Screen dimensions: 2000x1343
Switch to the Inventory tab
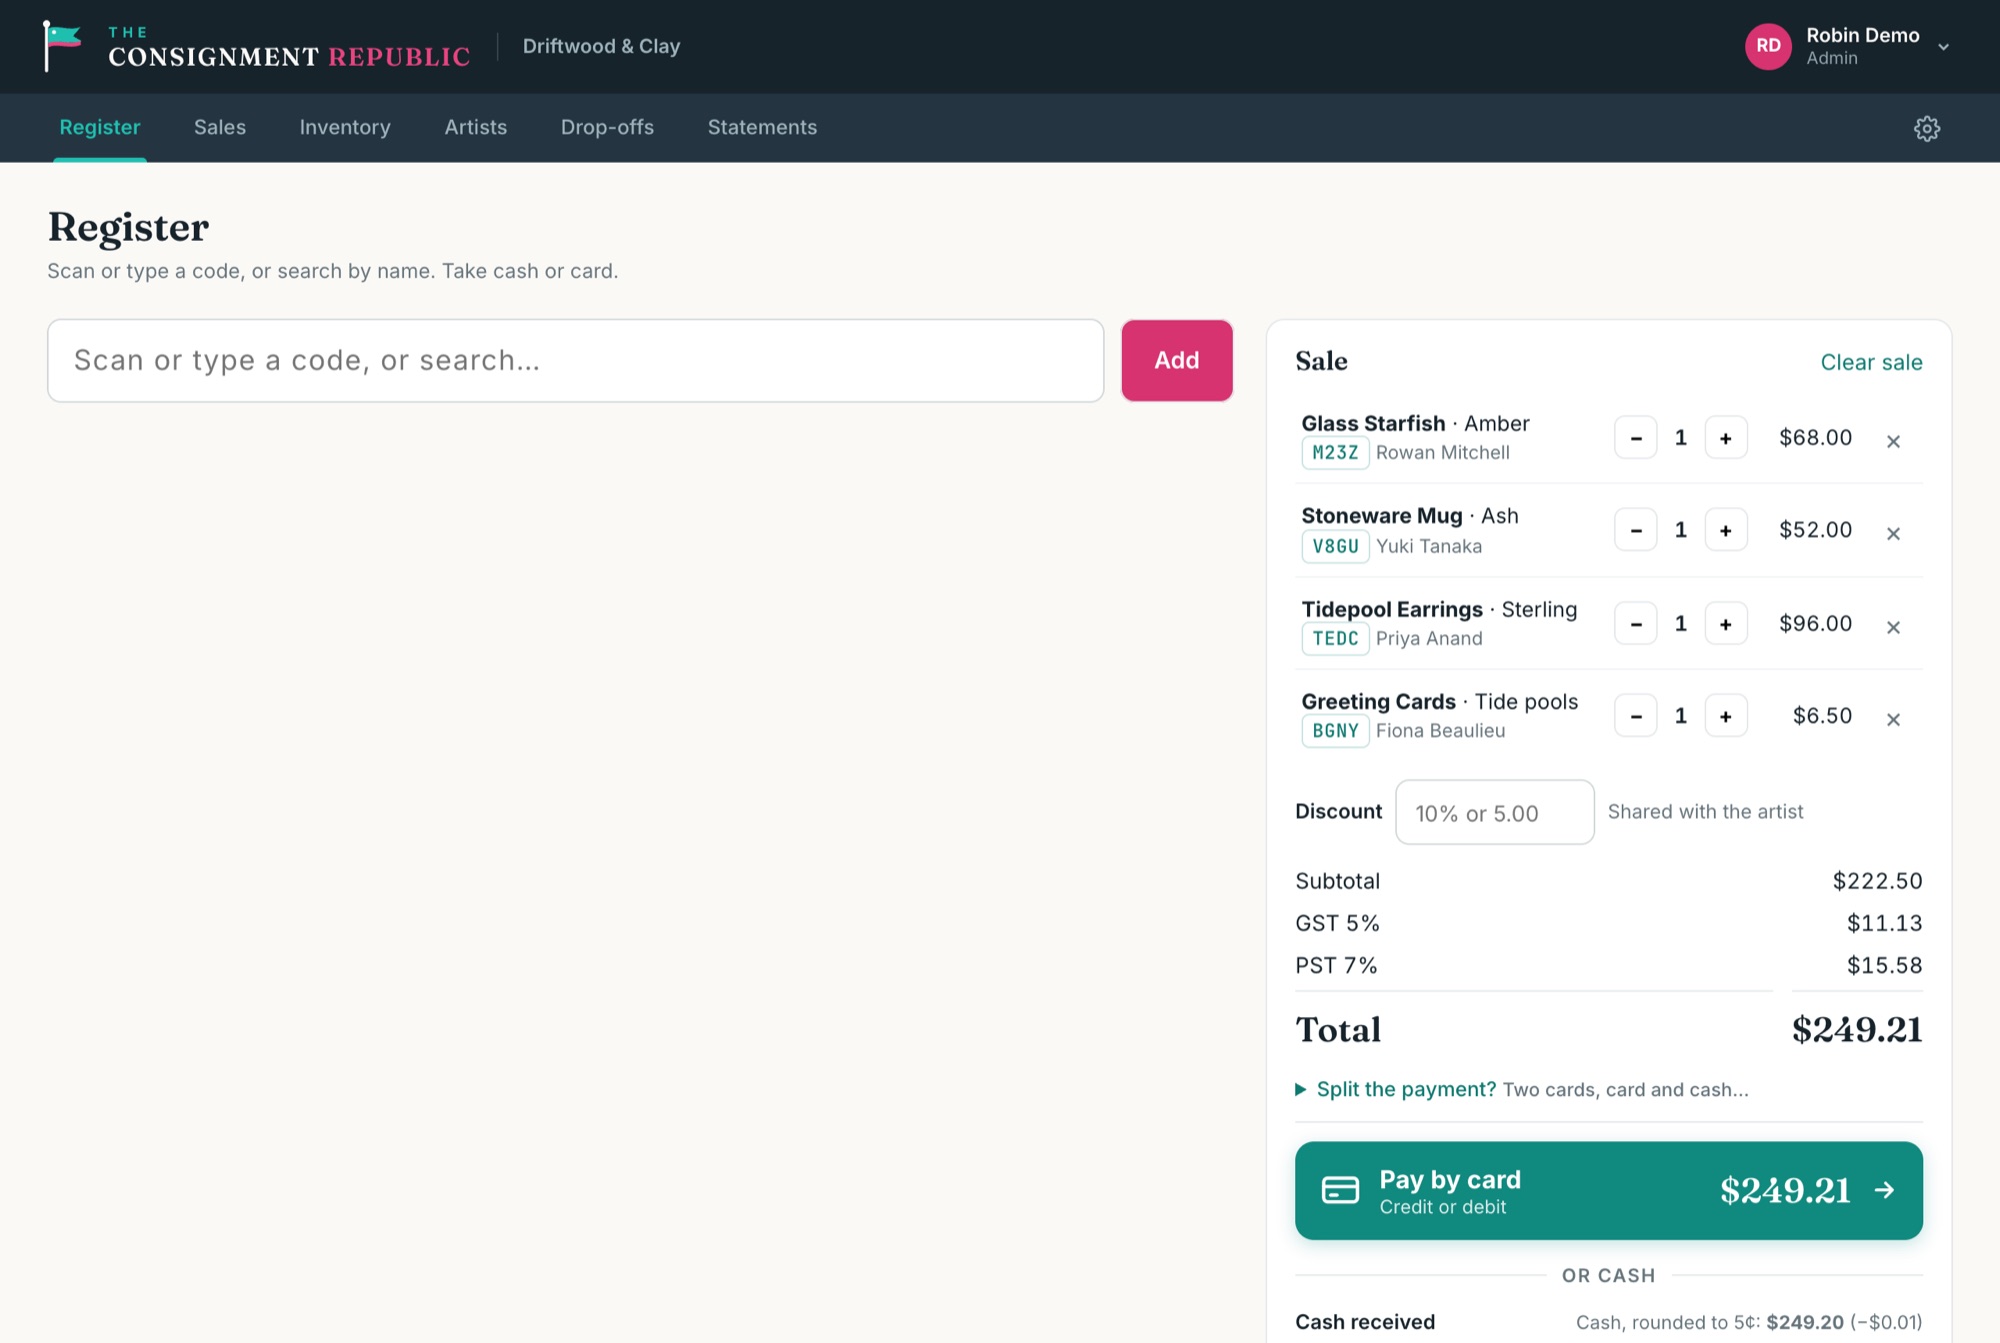(x=345, y=127)
